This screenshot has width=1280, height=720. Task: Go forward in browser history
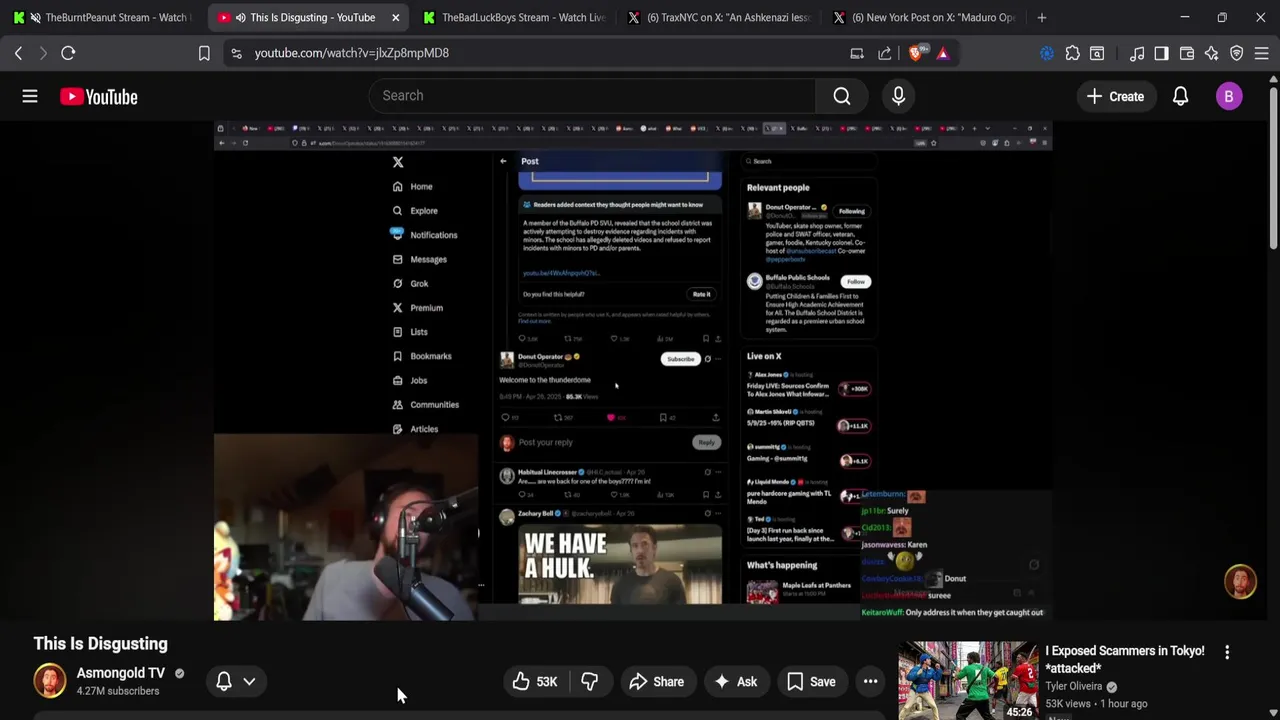tap(43, 53)
